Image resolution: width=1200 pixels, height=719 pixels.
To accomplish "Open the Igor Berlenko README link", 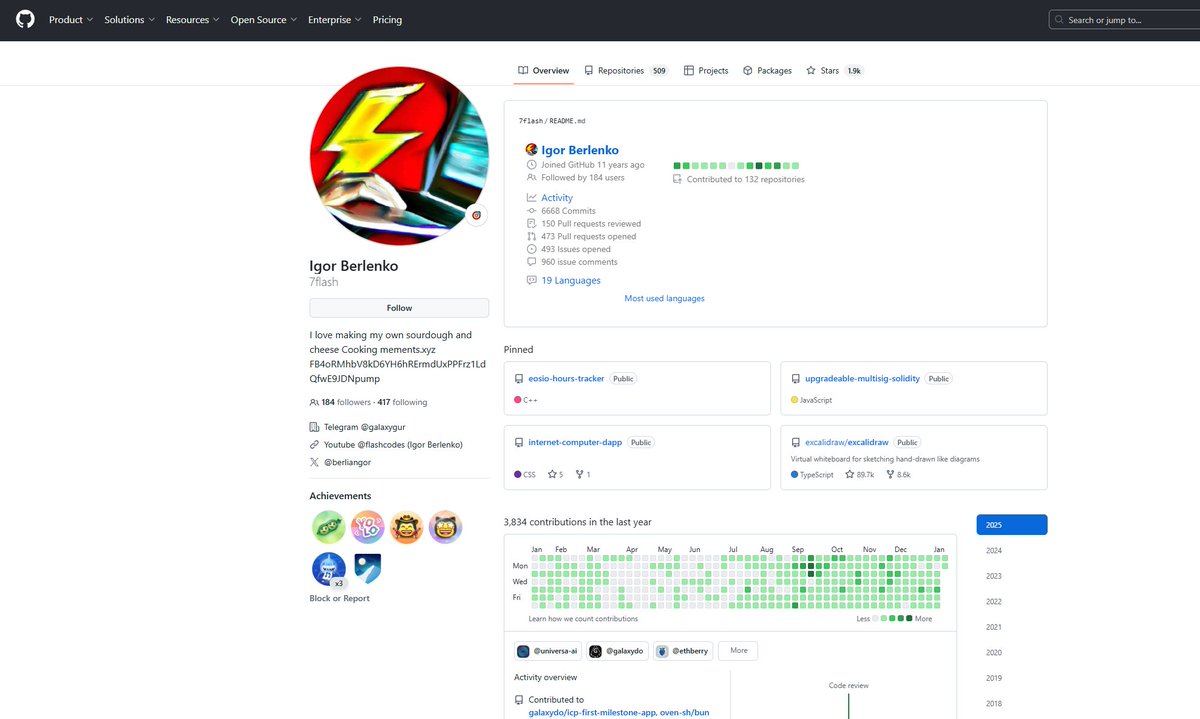I will [x=580, y=150].
